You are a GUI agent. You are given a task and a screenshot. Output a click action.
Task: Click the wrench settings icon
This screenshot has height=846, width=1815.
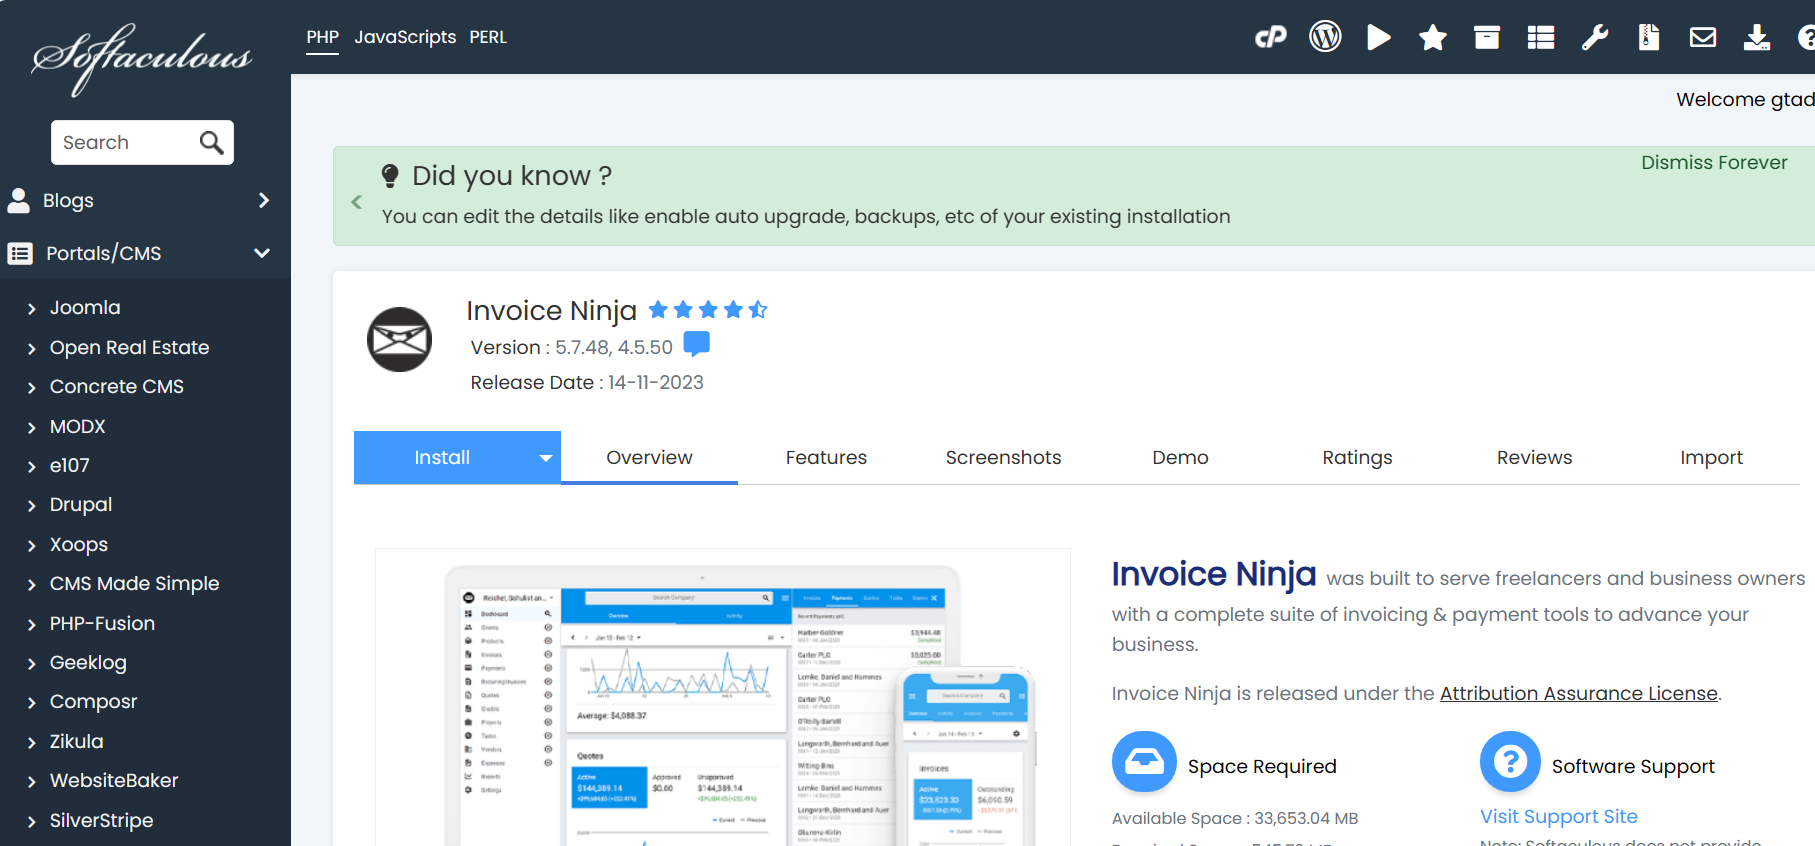pyautogui.click(x=1595, y=38)
